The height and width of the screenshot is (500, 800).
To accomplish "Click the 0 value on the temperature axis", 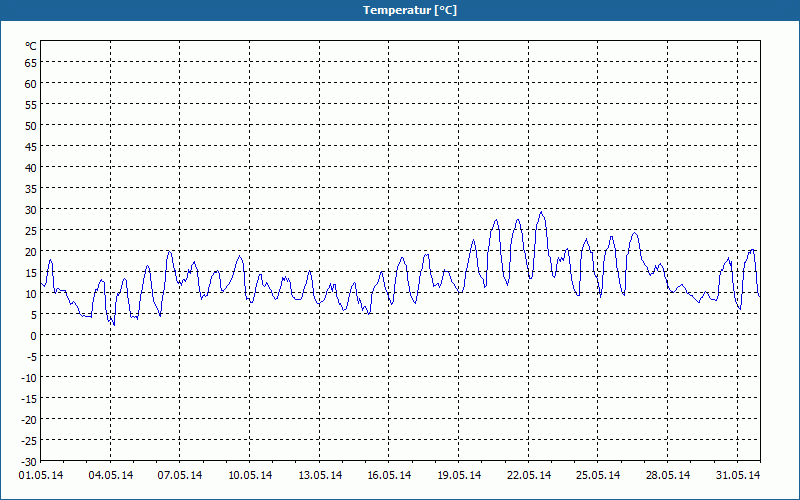I will point(34,336).
